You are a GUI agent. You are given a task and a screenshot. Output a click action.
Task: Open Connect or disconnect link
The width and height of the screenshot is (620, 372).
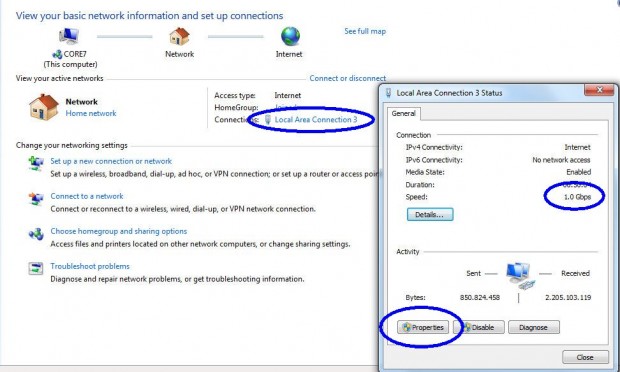pos(348,78)
